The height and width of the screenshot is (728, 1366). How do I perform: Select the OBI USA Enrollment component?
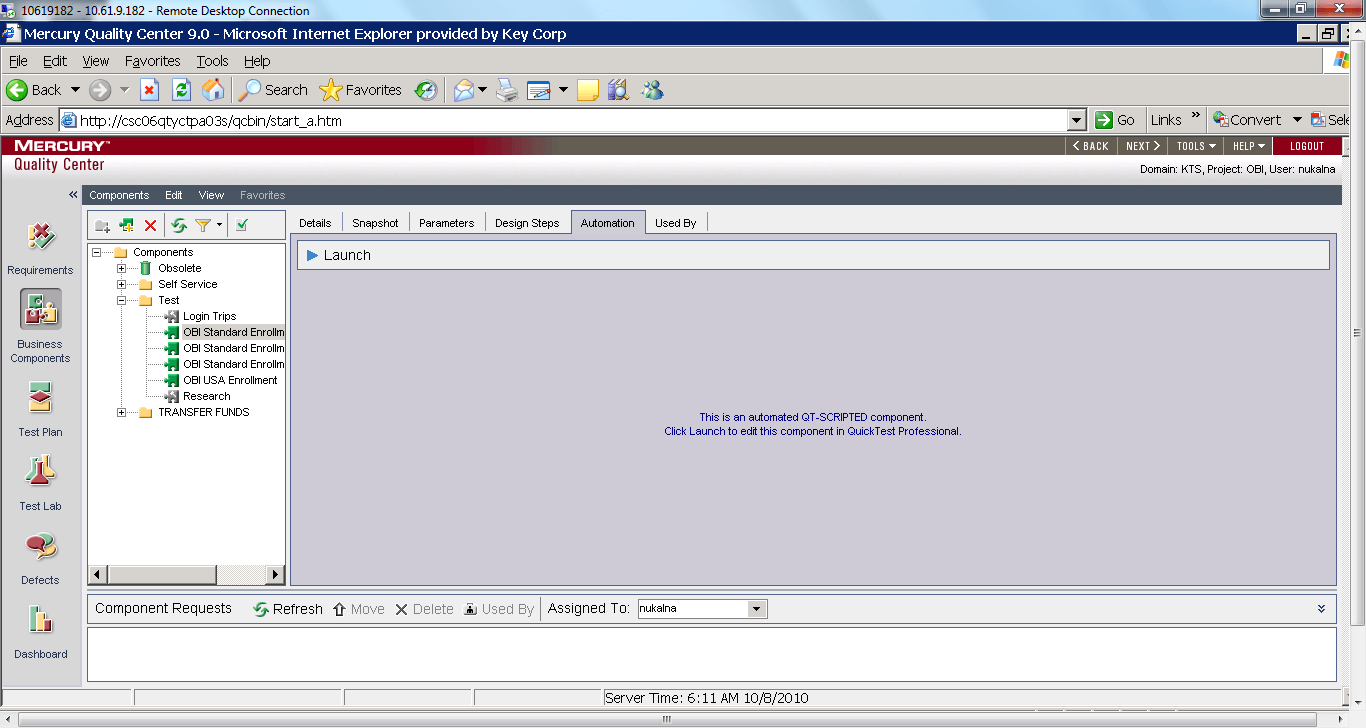(230, 380)
